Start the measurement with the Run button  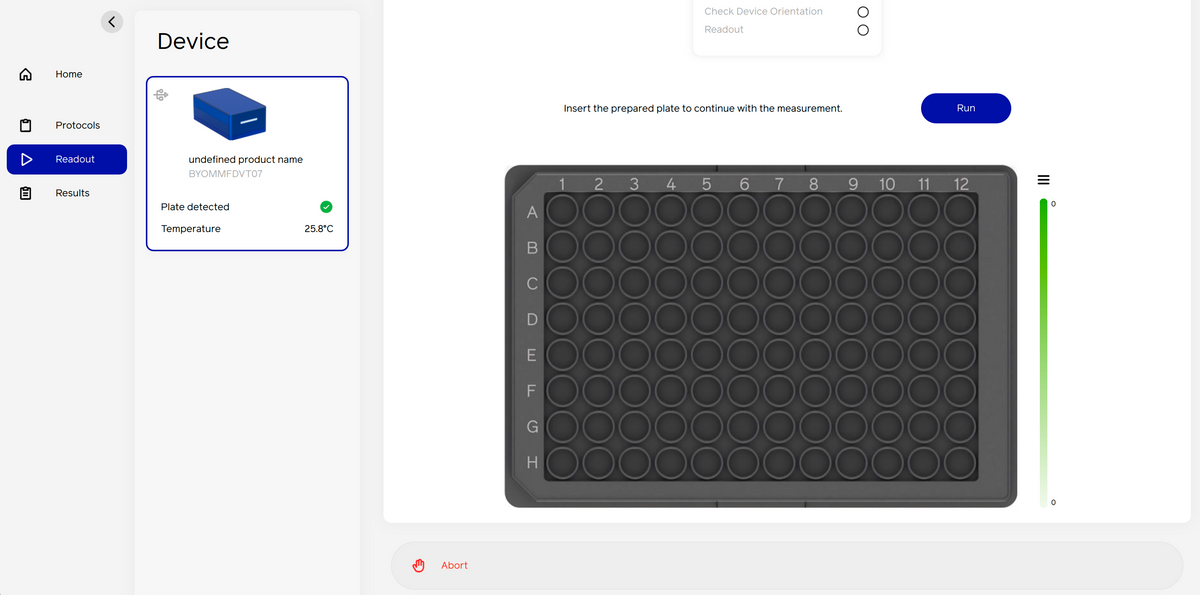tap(966, 108)
